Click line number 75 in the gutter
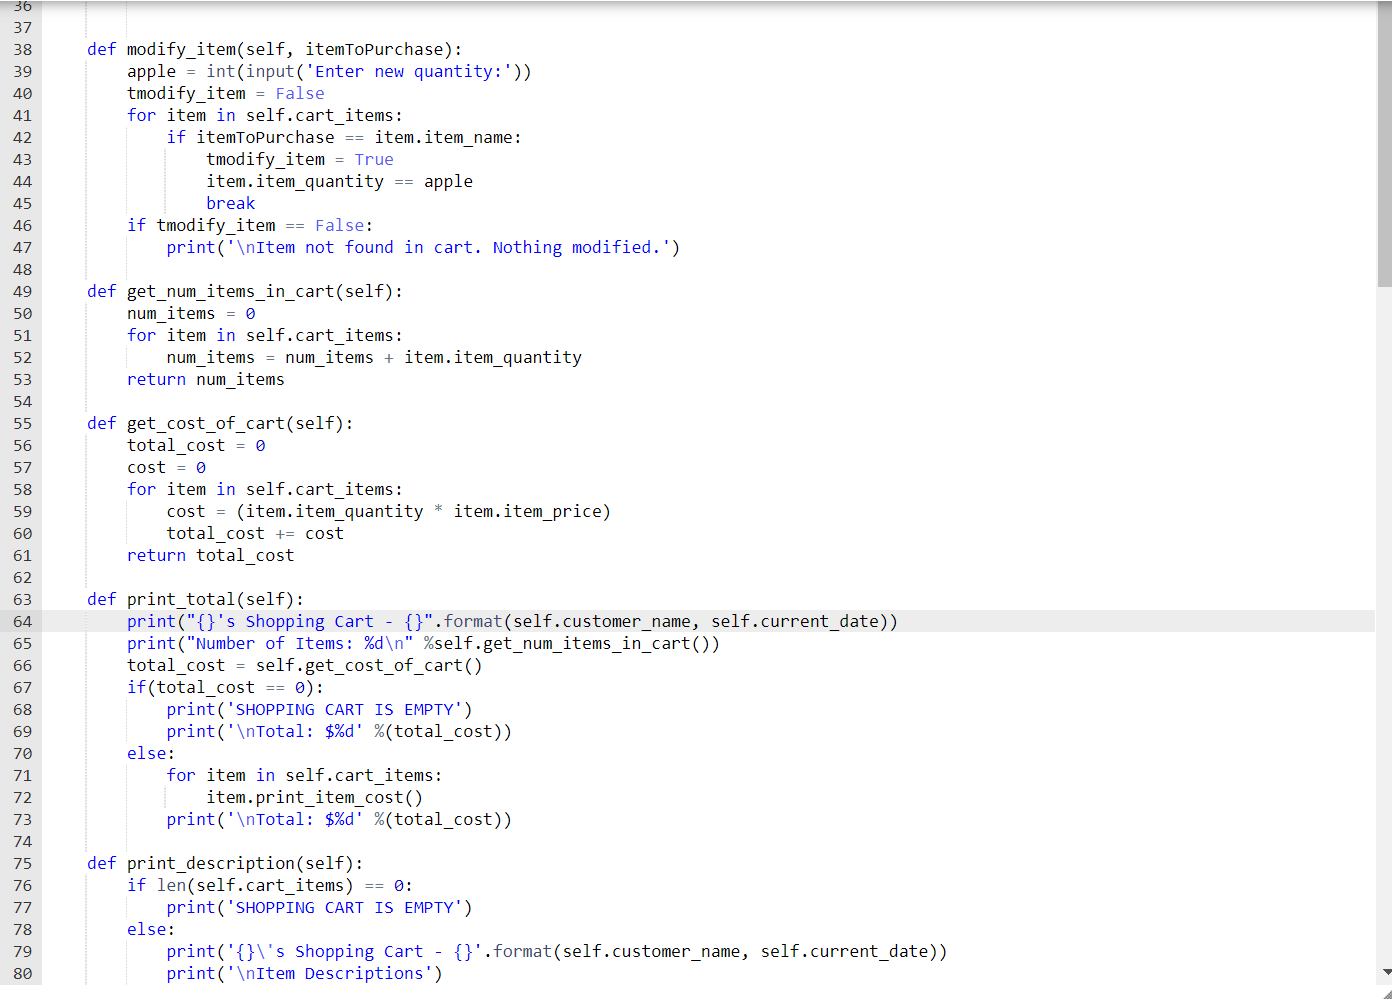This screenshot has width=1392, height=999. click(x=22, y=863)
